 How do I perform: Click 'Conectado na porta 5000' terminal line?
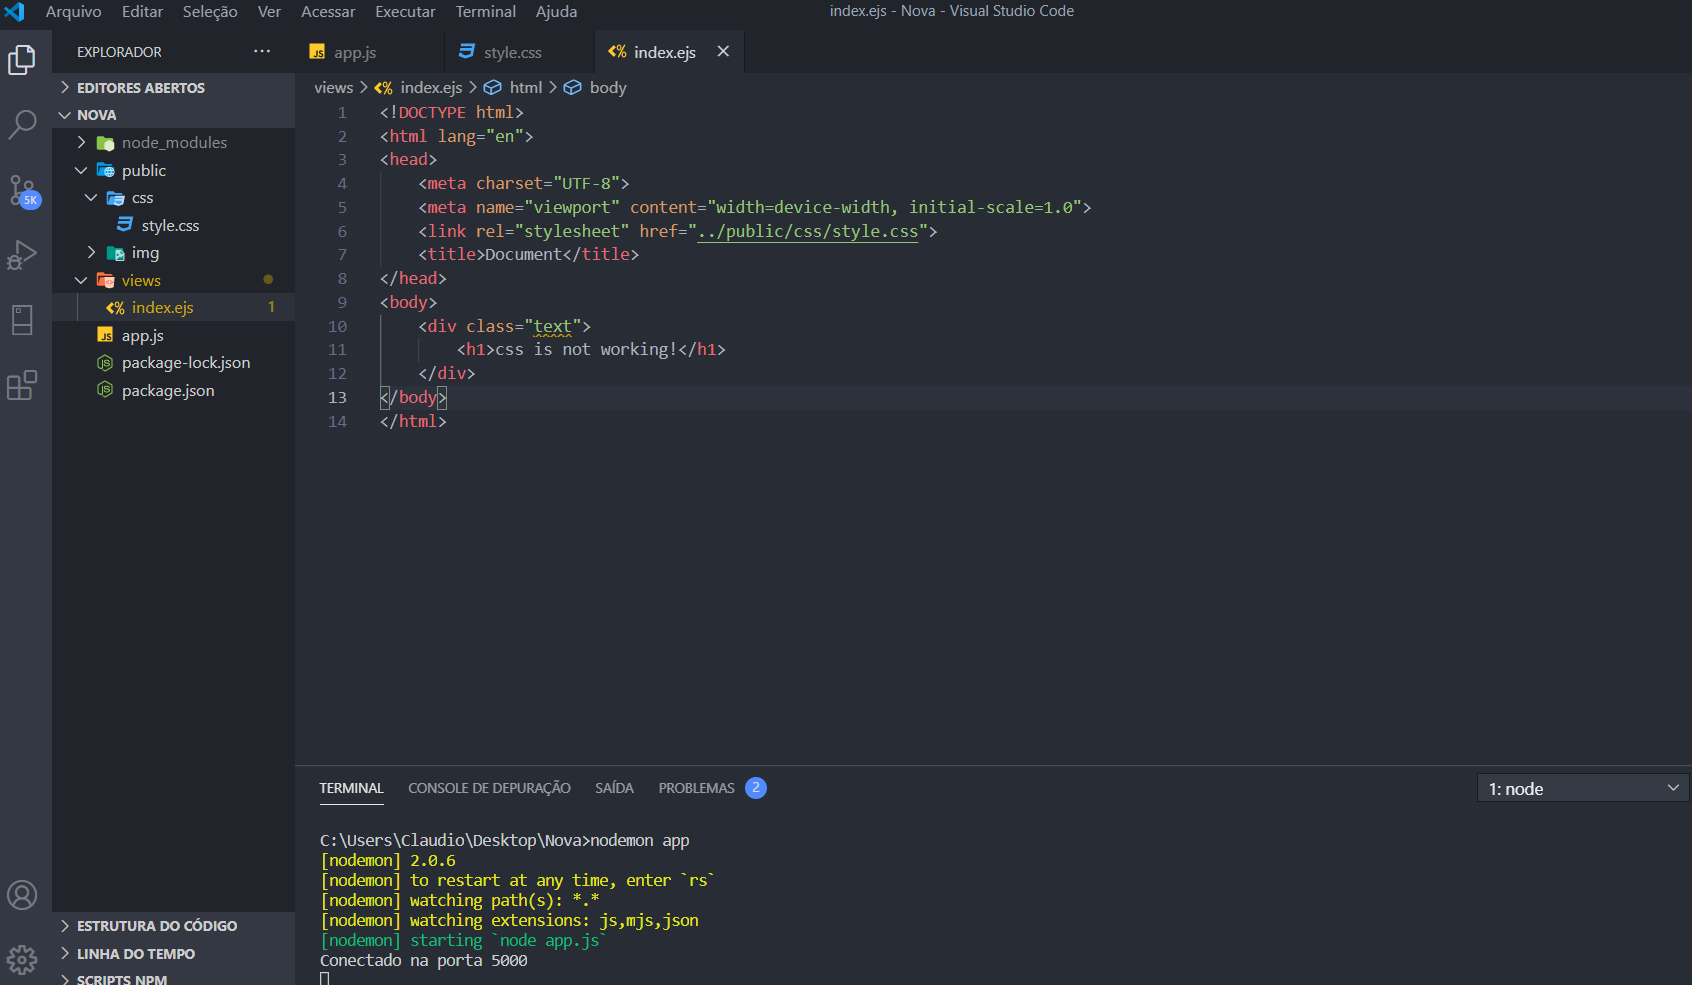click(x=424, y=960)
